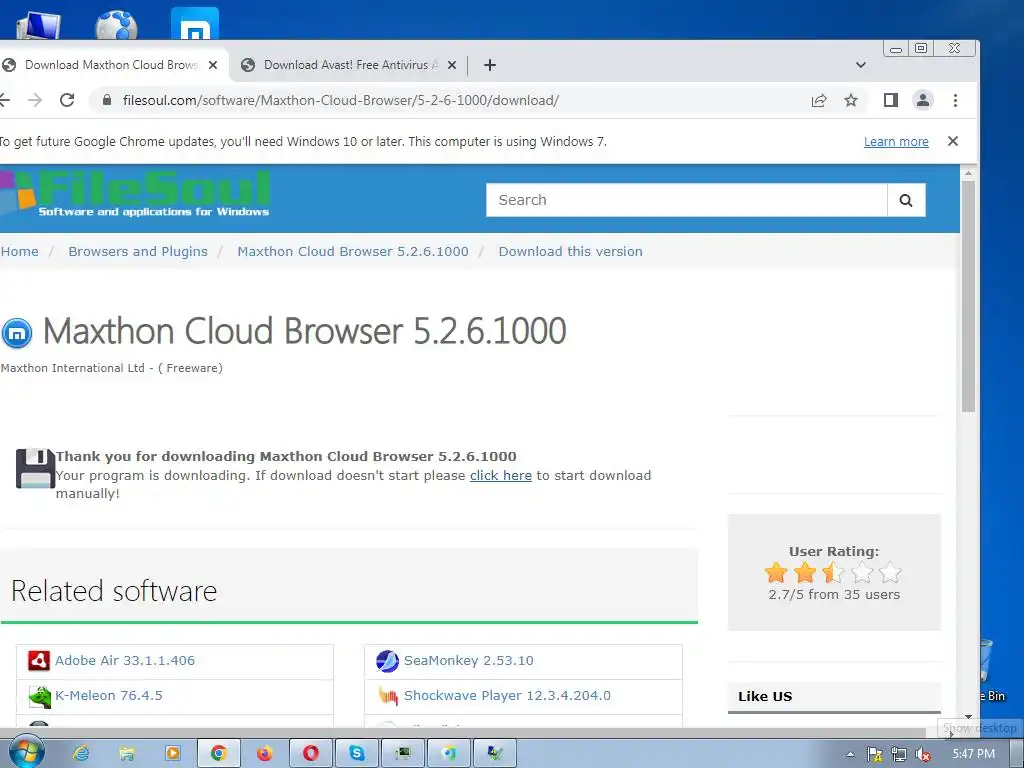
Task: Open the tab search dropdown chevron
Action: [861, 65]
